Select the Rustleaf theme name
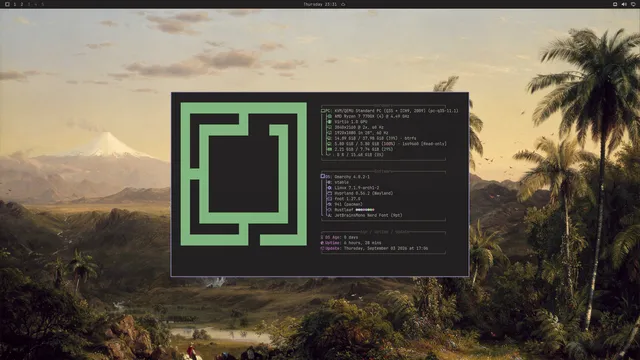Screen dimensions: 640x360 (x=344, y=210)
